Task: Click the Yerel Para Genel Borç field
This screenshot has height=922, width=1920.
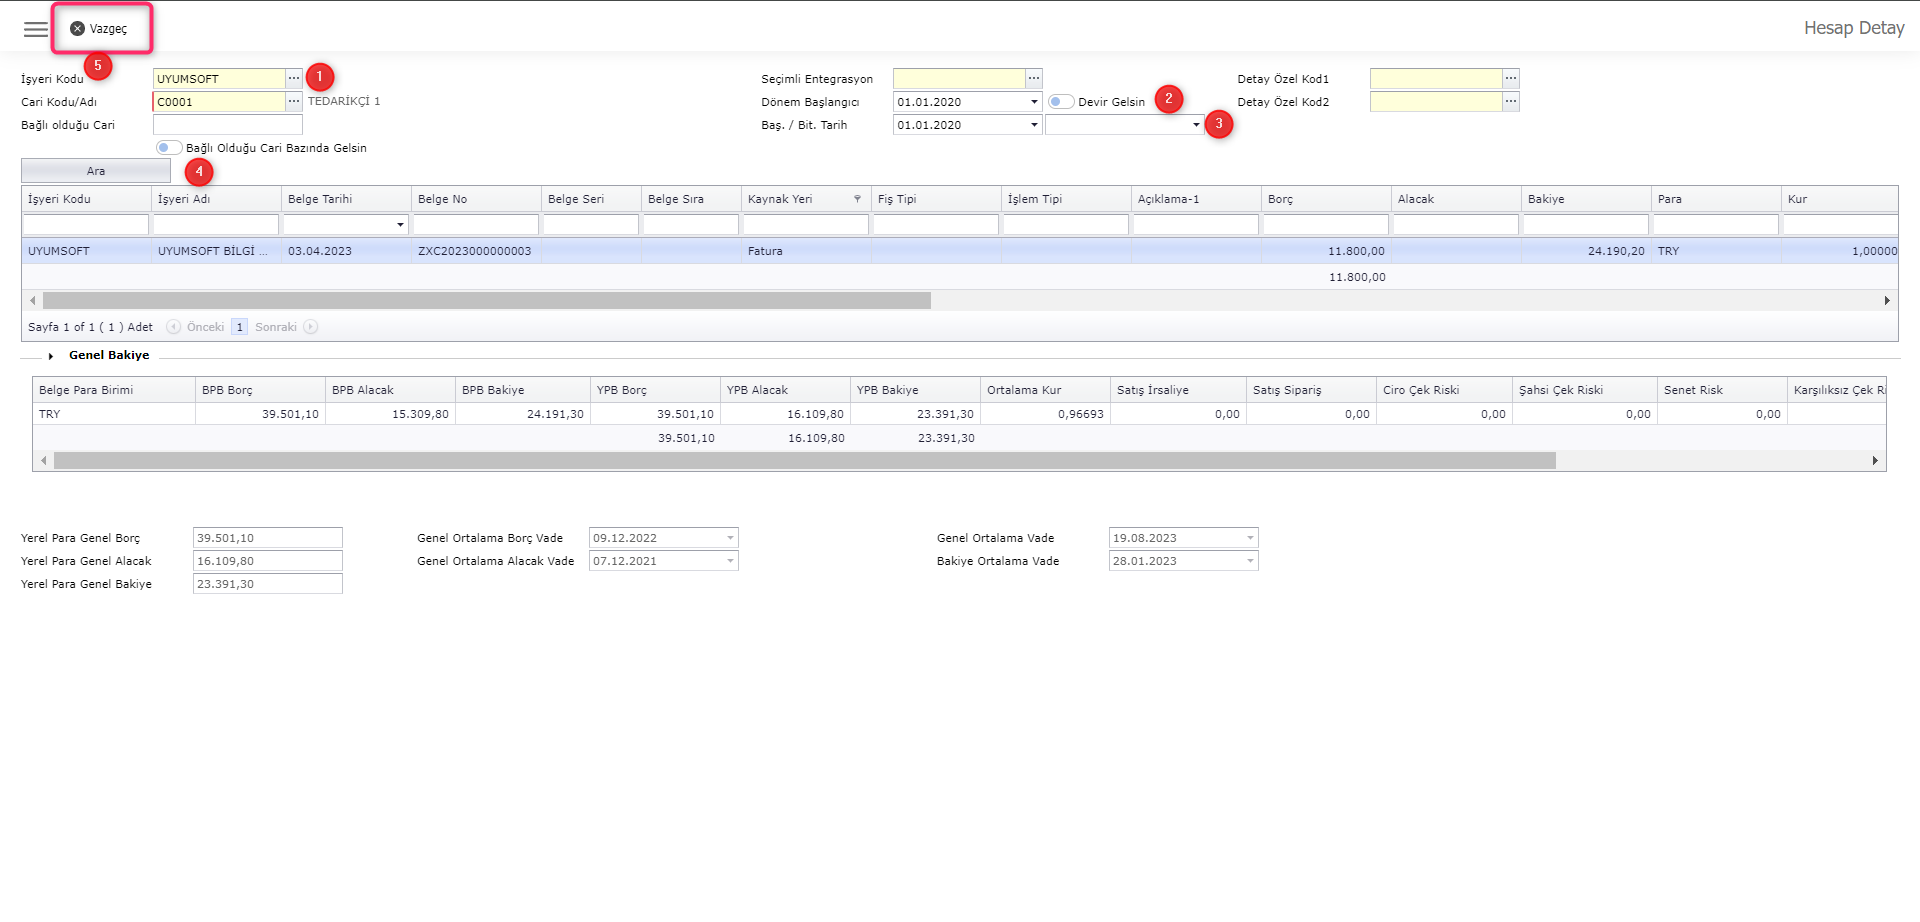Action: 268,538
